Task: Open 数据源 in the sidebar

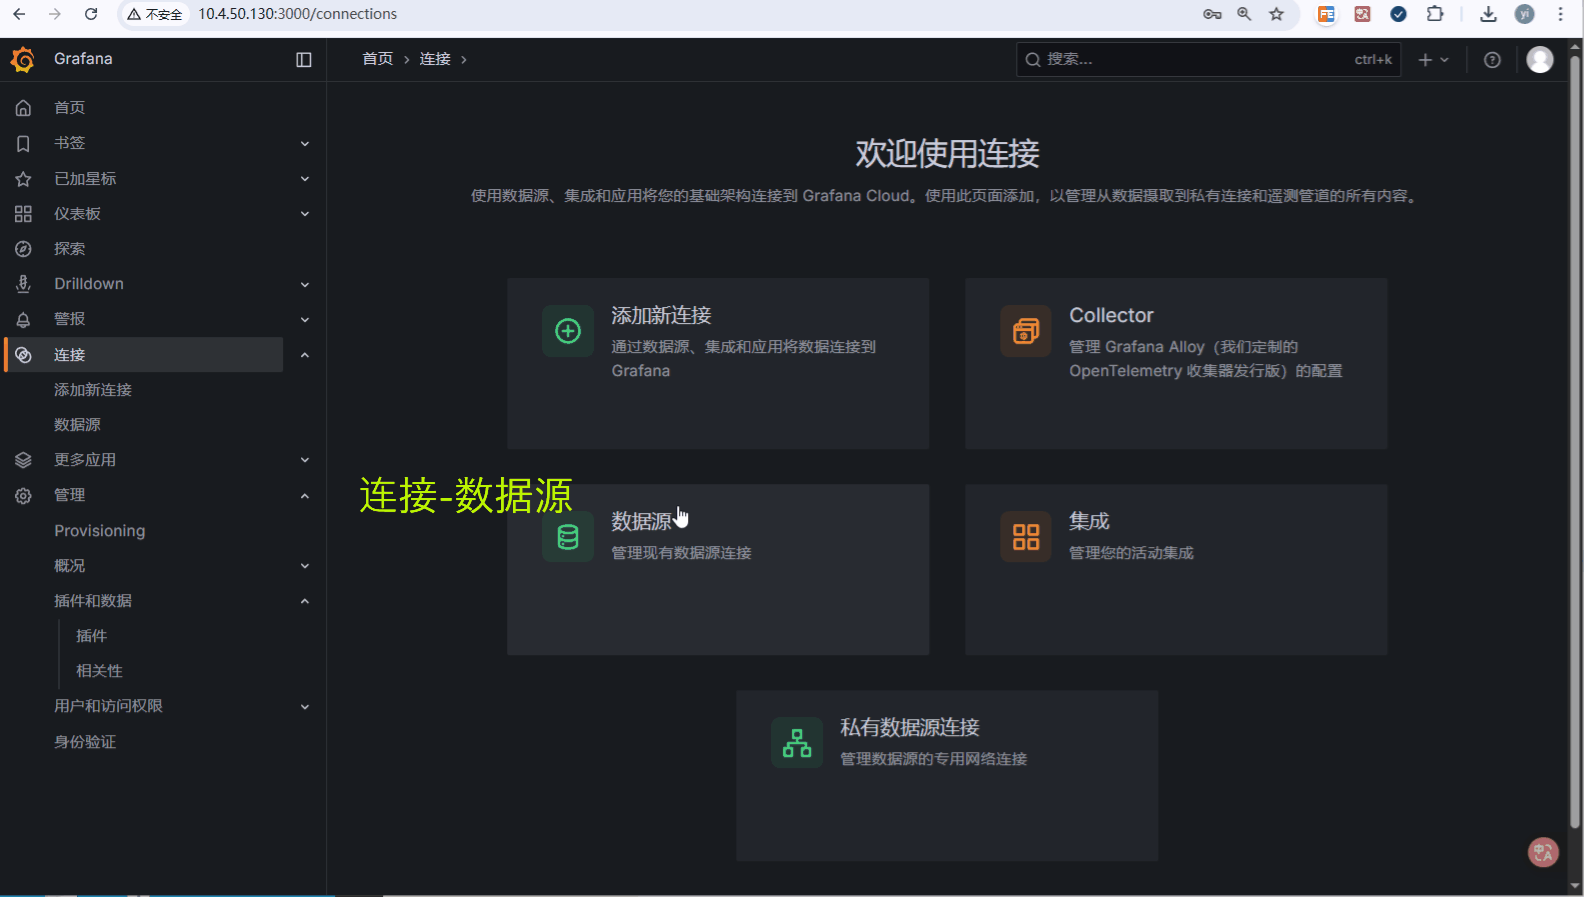Action: point(77,425)
